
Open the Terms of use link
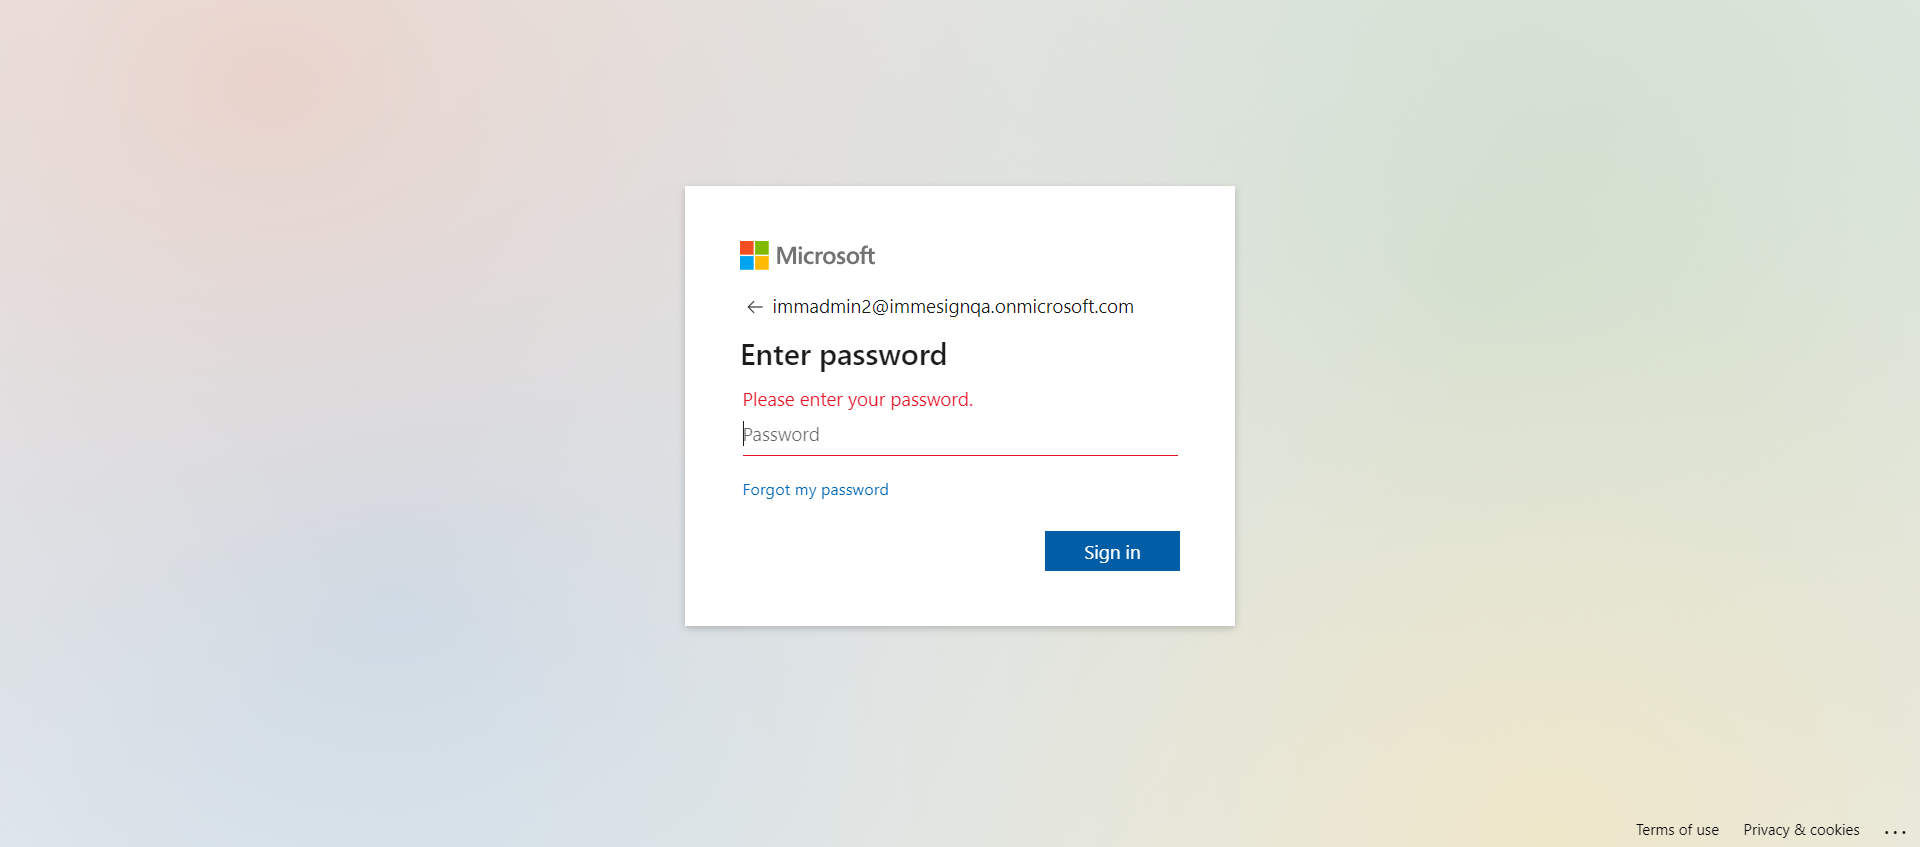tap(1677, 830)
